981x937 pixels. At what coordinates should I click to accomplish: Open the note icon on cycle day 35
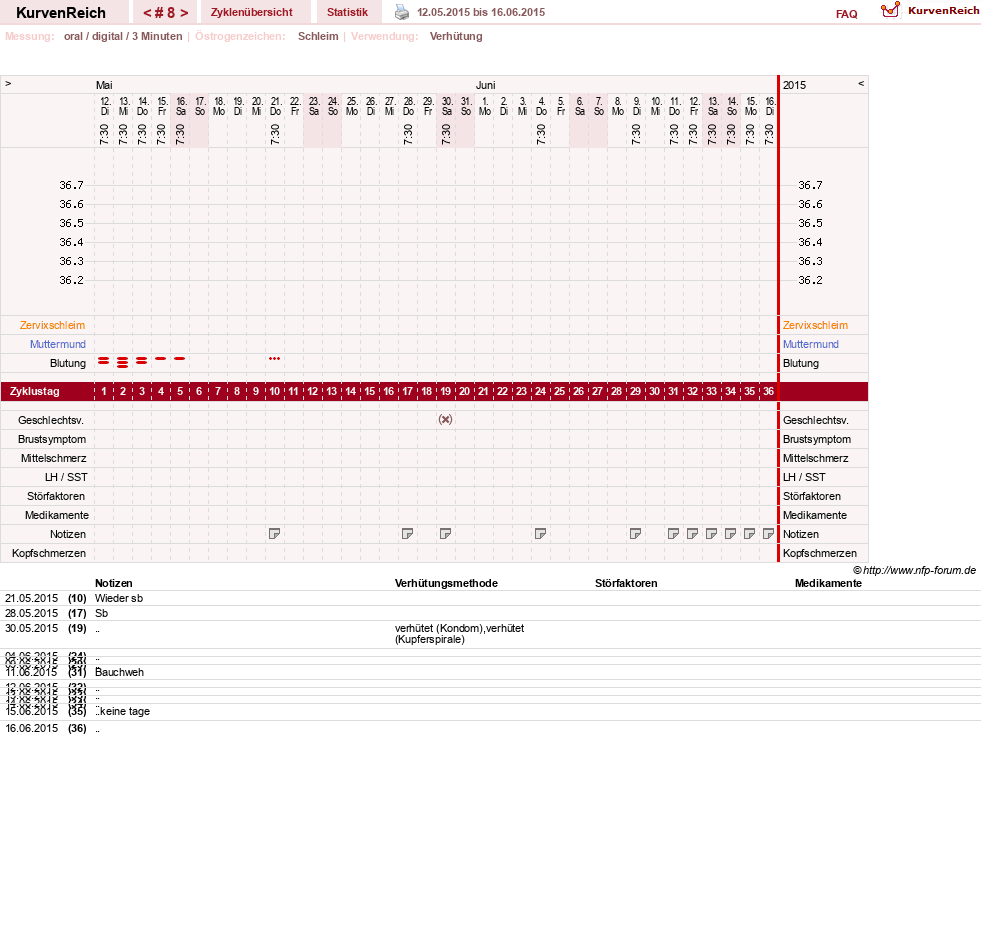[750, 534]
